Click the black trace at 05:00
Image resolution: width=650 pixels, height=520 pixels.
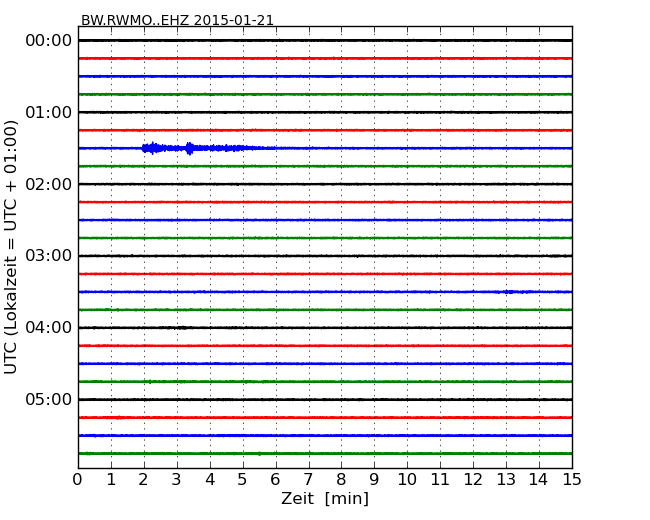point(325,399)
